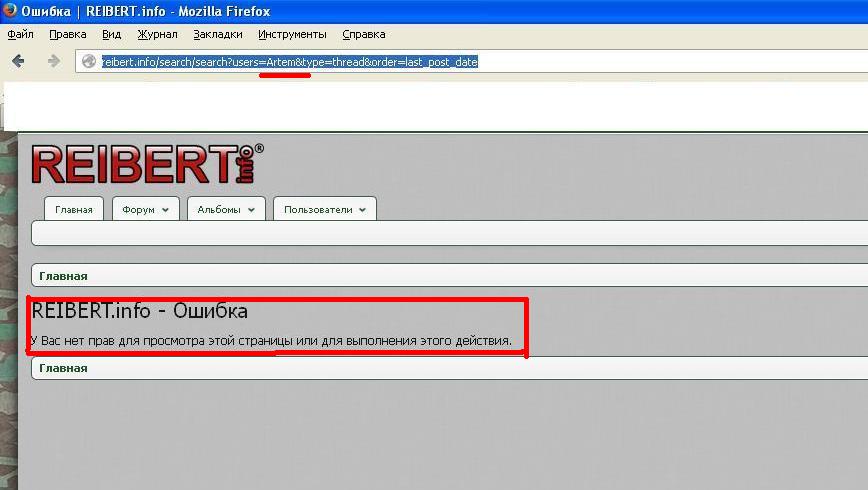Screen dimensions: 868x490
Task: Open the Закладки menu
Action: (218, 34)
